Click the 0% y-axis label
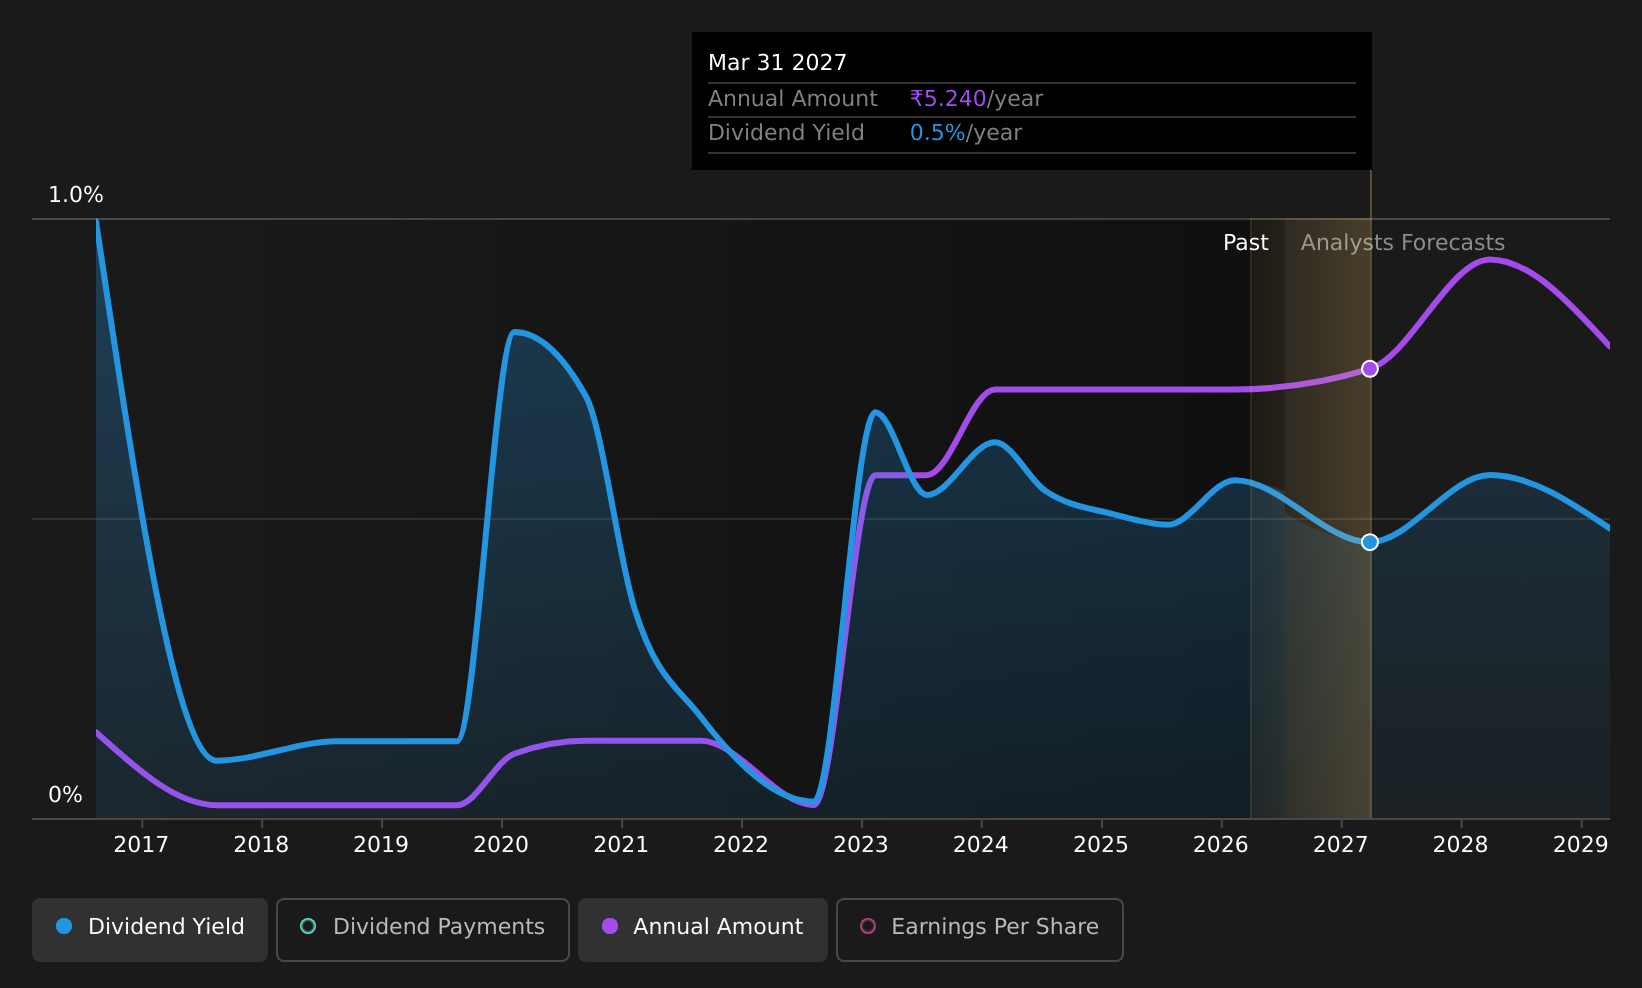The image size is (1642, 988). 66,795
